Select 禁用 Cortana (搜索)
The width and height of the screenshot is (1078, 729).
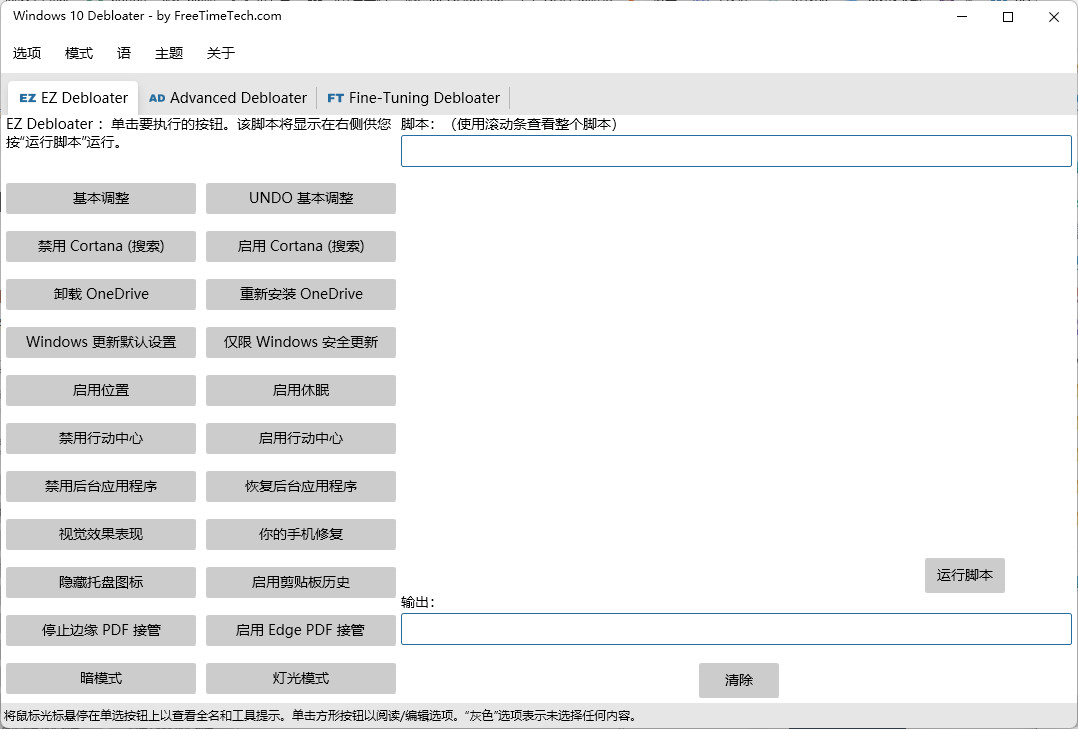[x=101, y=246]
